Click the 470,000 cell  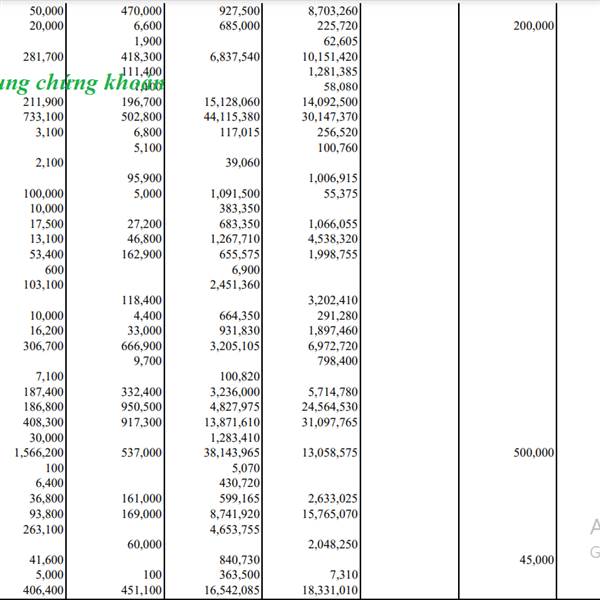[141, 11]
